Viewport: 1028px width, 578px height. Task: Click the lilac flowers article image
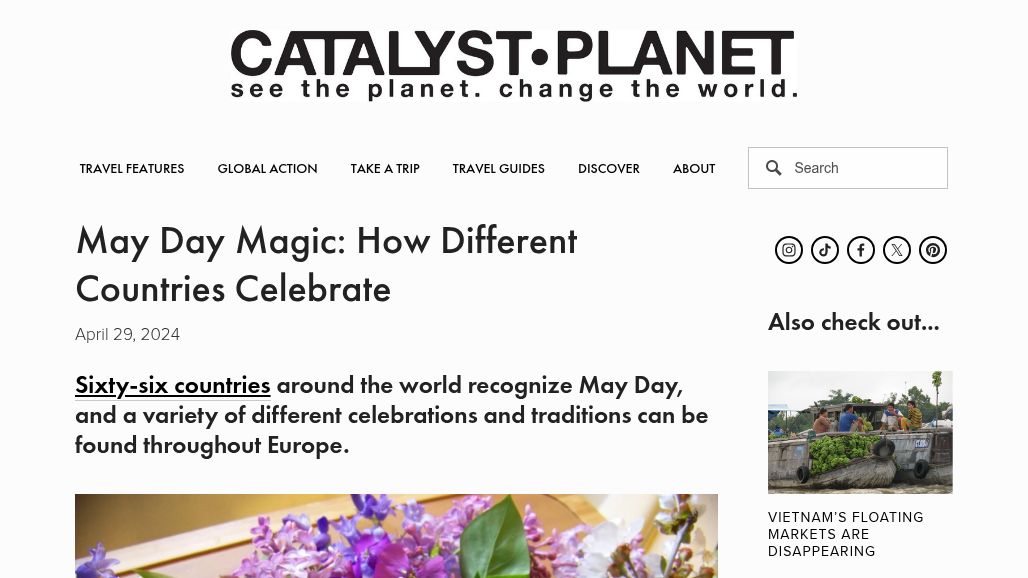point(396,536)
